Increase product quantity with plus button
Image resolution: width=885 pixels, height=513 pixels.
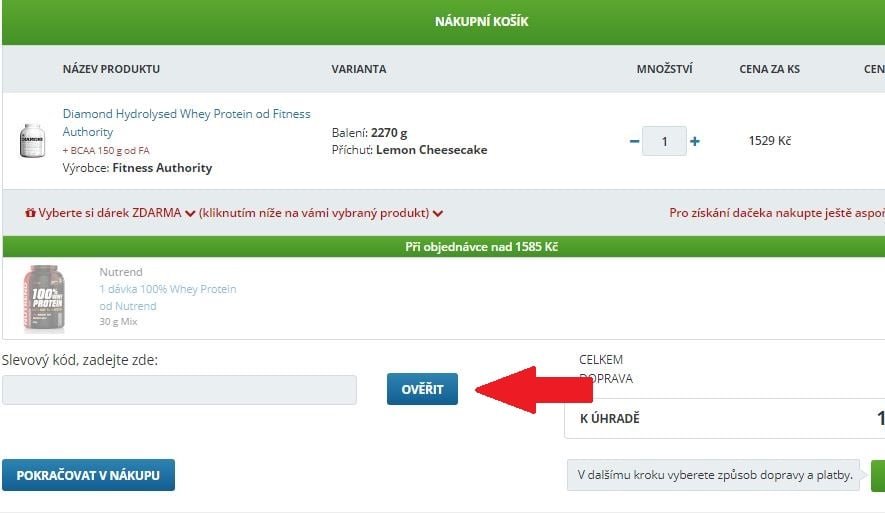coord(695,142)
